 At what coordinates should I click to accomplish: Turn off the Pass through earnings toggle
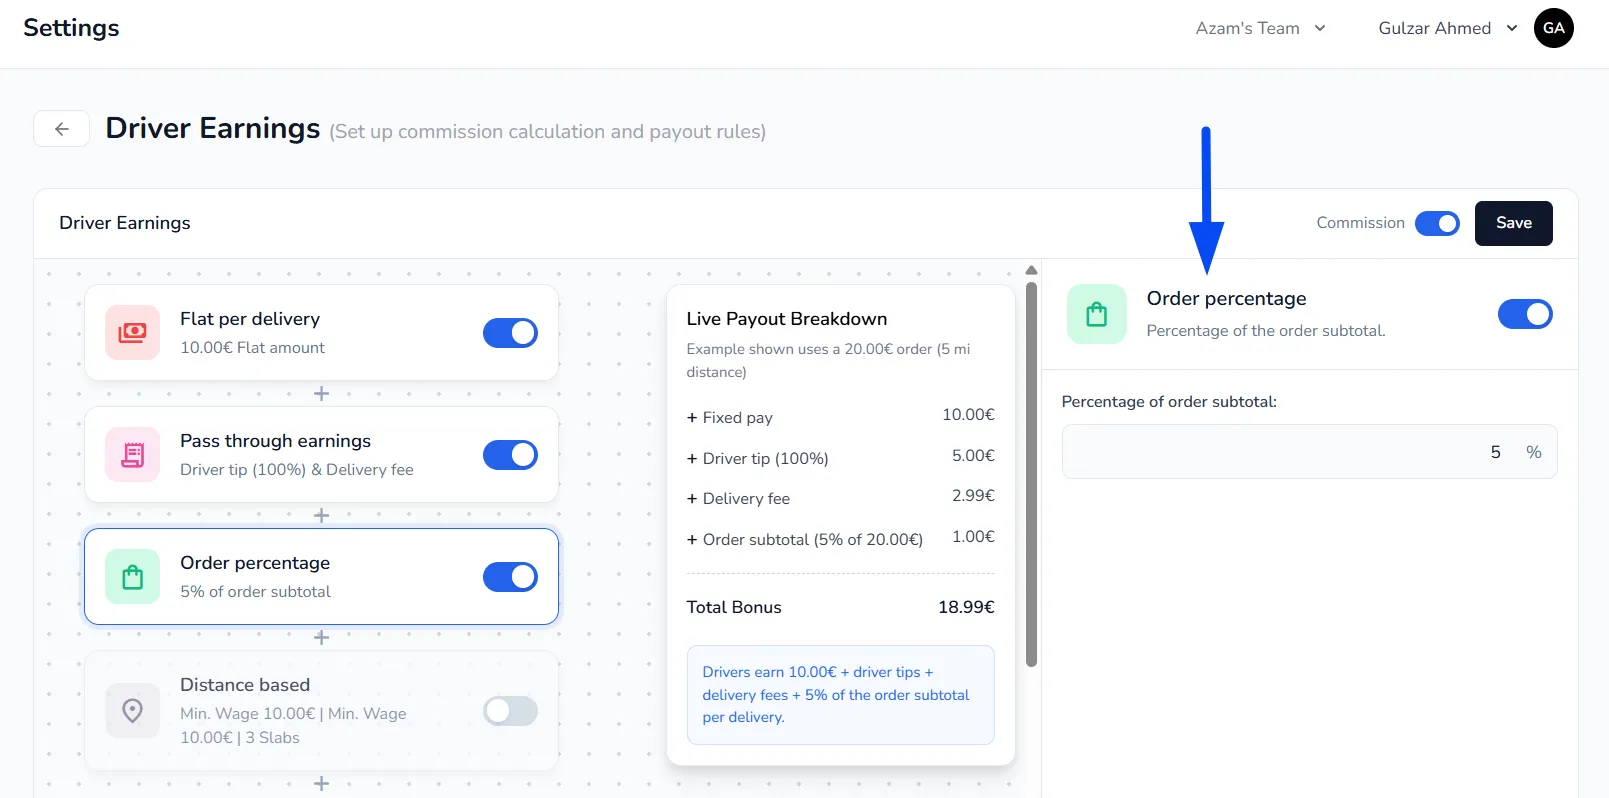pos(510,455)
